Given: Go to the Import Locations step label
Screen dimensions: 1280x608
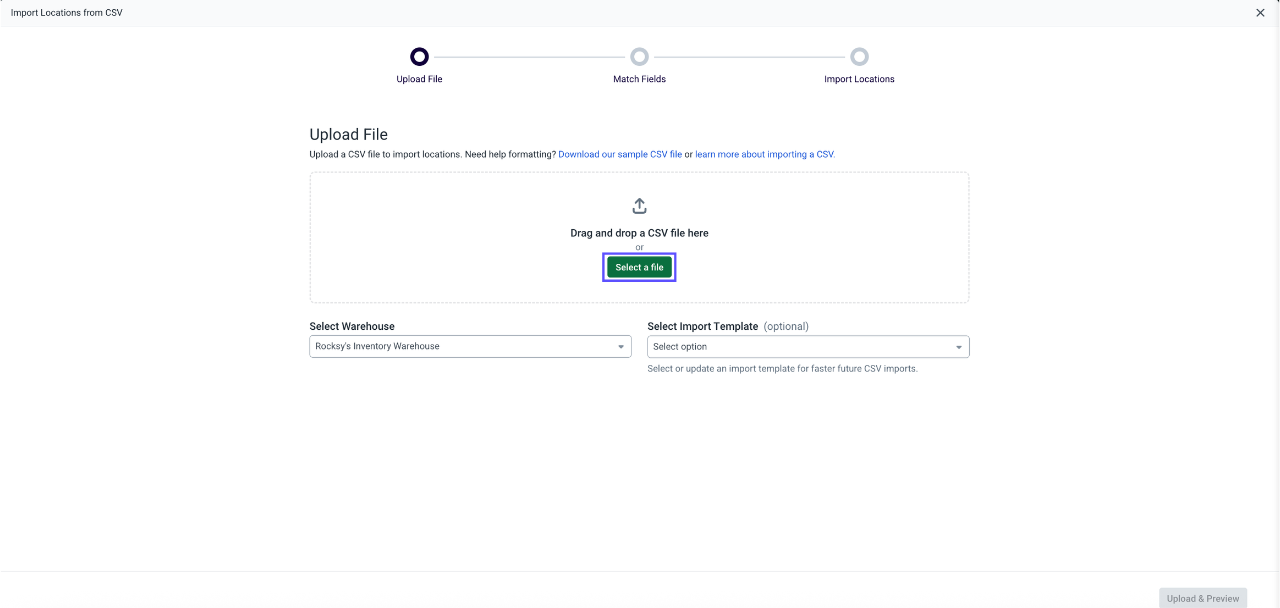Looking at the screenshot, I should [859, 79].
